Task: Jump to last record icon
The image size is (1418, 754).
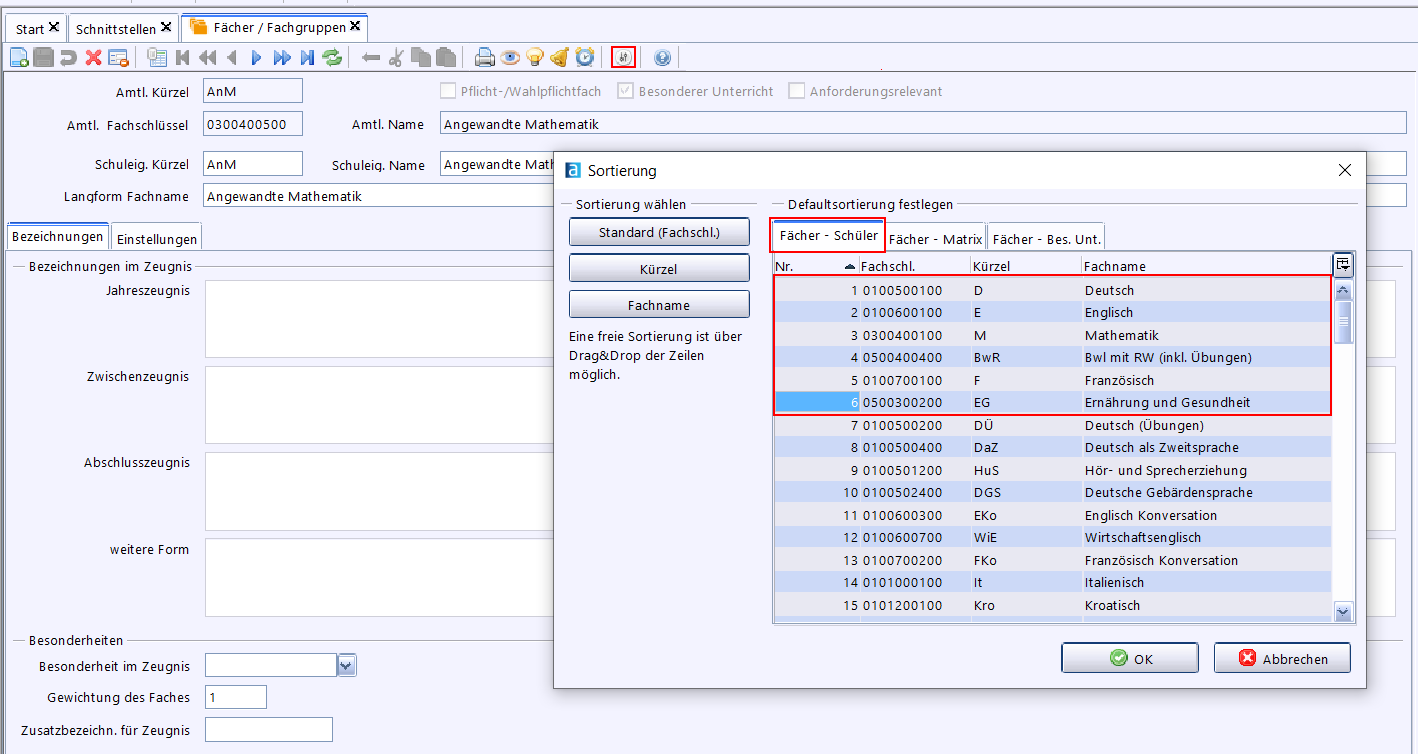Action: [307, 57]
